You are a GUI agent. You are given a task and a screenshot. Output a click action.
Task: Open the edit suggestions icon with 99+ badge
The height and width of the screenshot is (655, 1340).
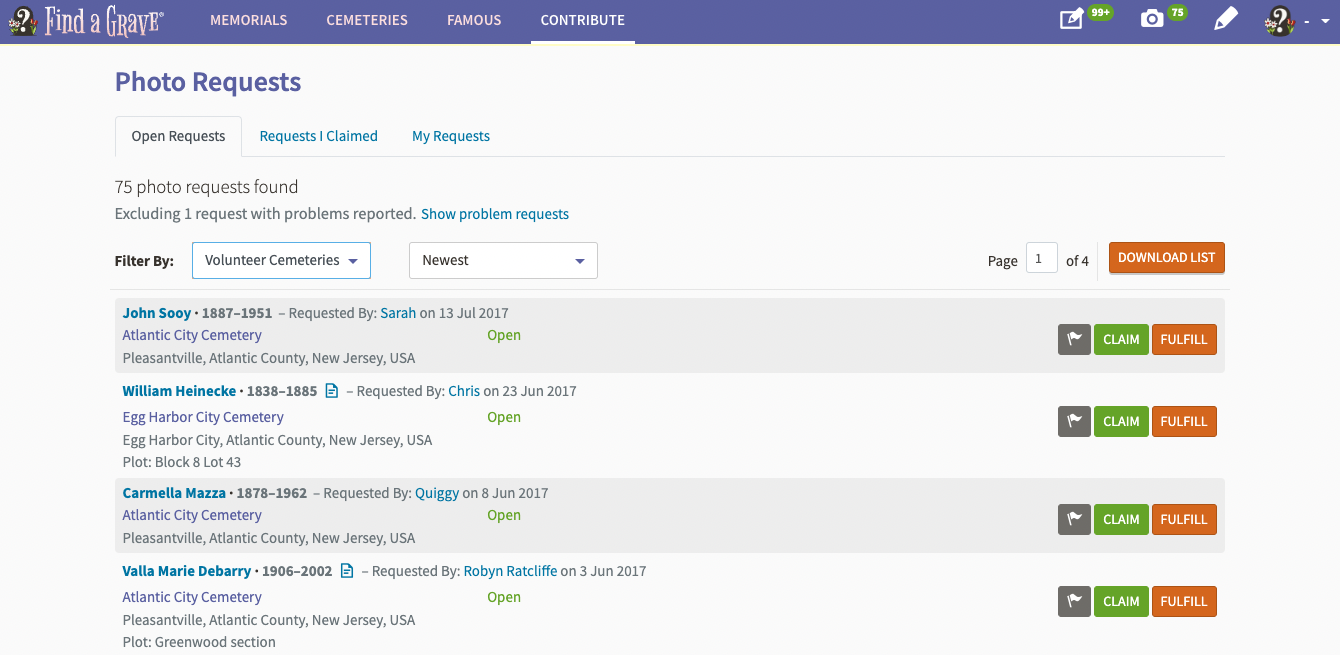(1072, 19)
